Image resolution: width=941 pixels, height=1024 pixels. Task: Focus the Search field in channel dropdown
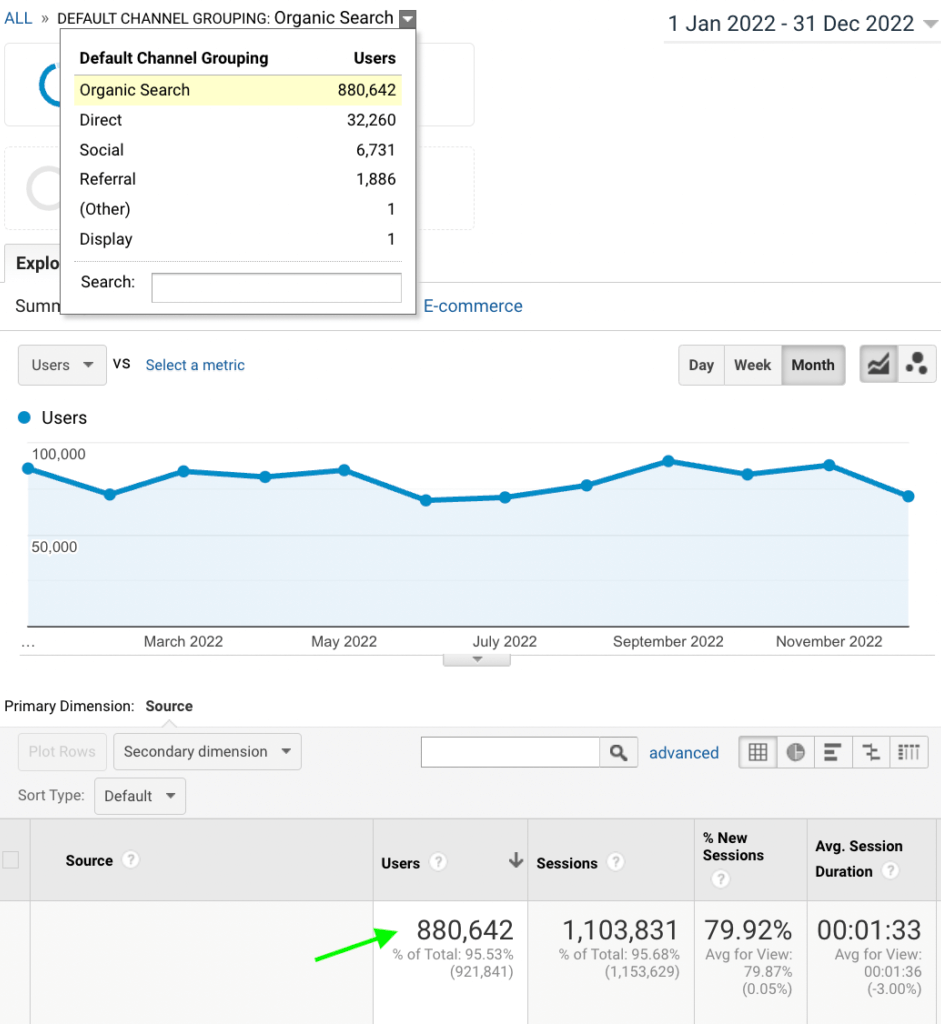point(276,288)
